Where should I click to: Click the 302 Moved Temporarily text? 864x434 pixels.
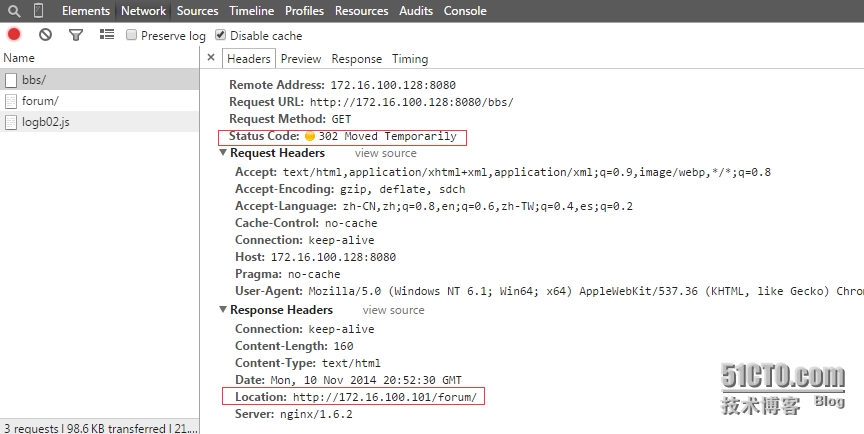click(387, 137)
